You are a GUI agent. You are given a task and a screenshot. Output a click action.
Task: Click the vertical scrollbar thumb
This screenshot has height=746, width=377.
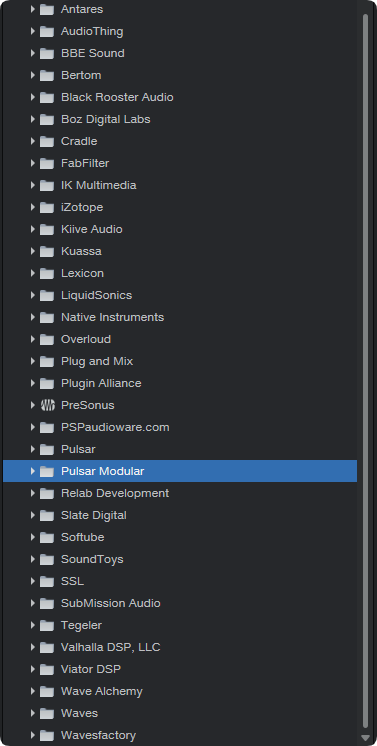pos(366,371)
